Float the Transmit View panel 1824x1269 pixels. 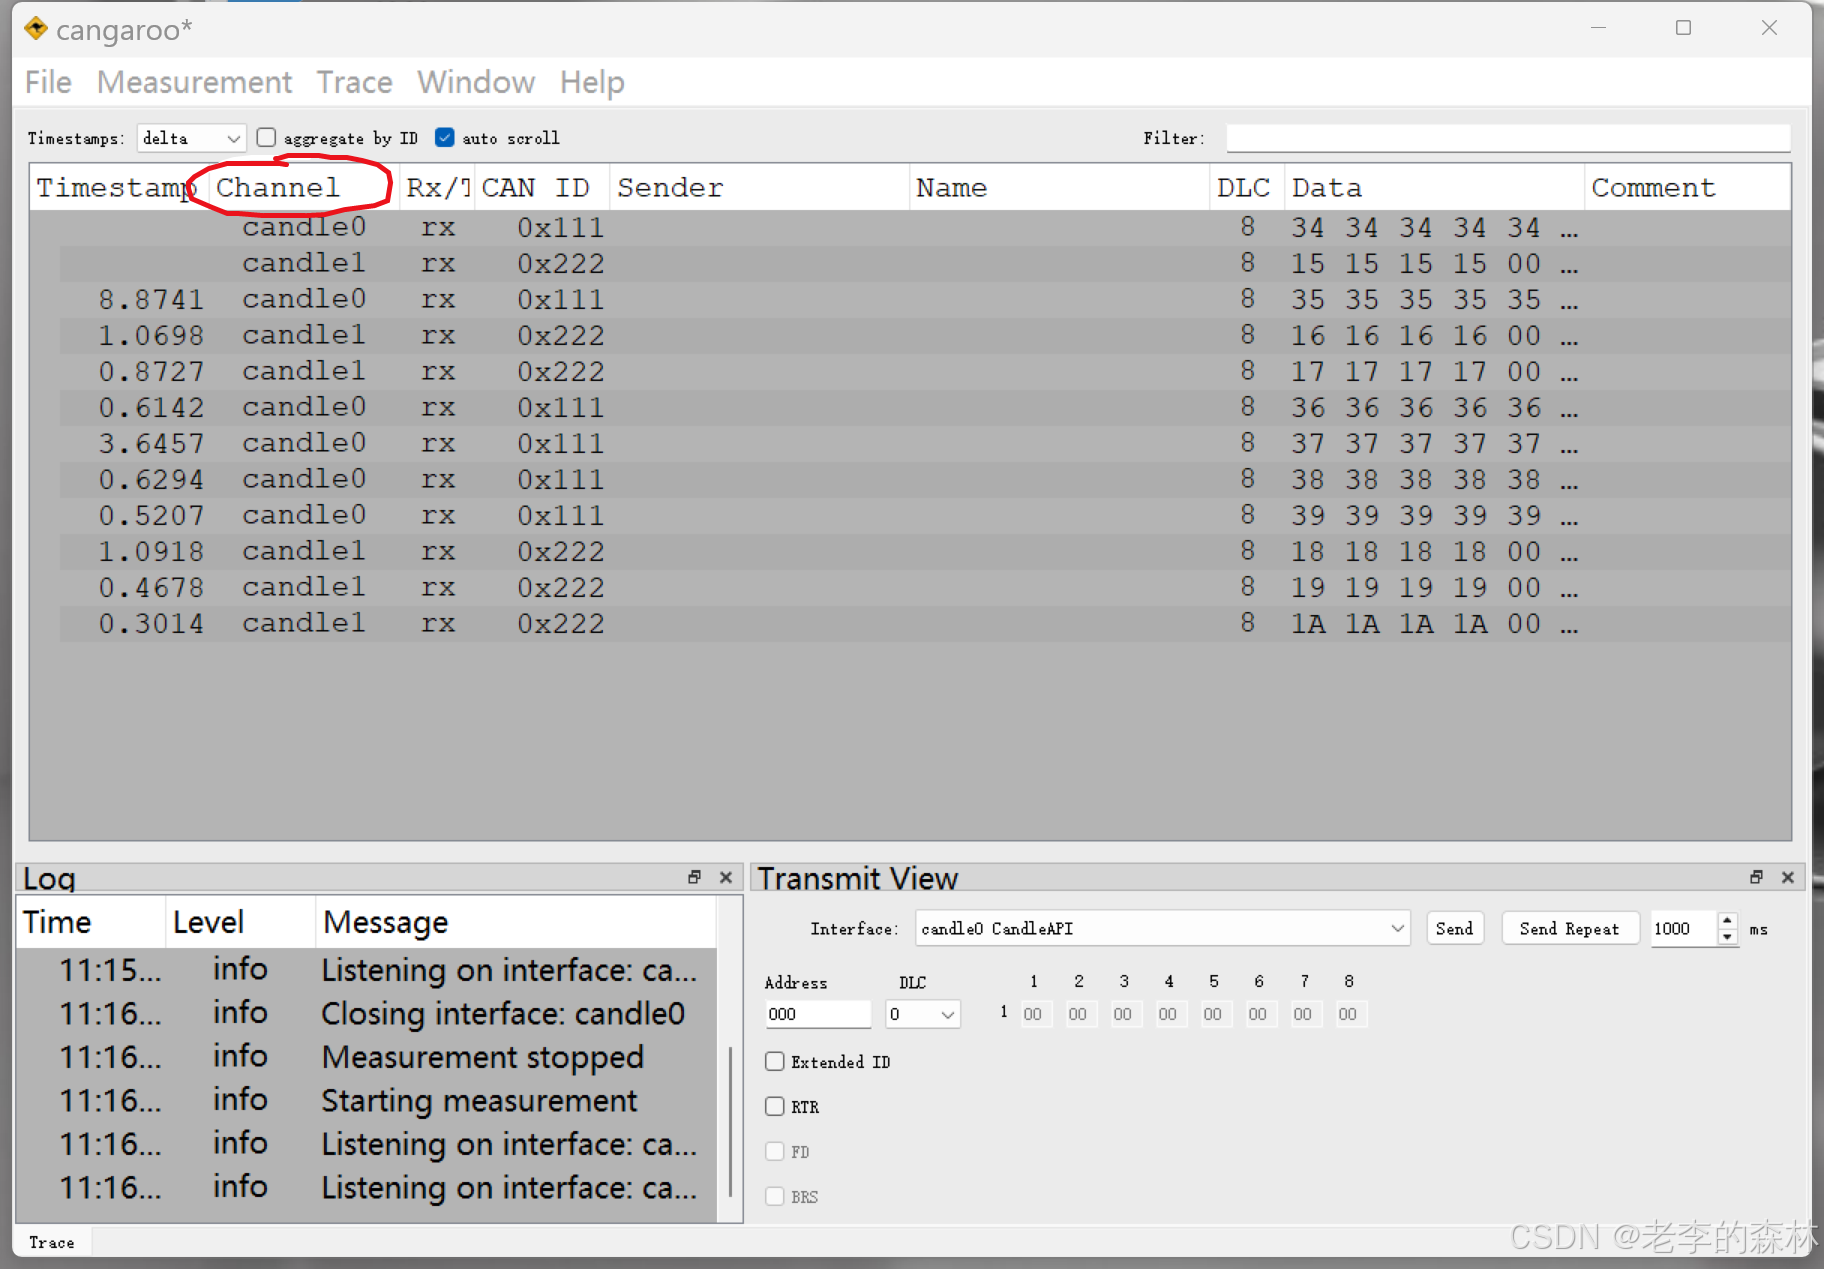pos(1756,877)
